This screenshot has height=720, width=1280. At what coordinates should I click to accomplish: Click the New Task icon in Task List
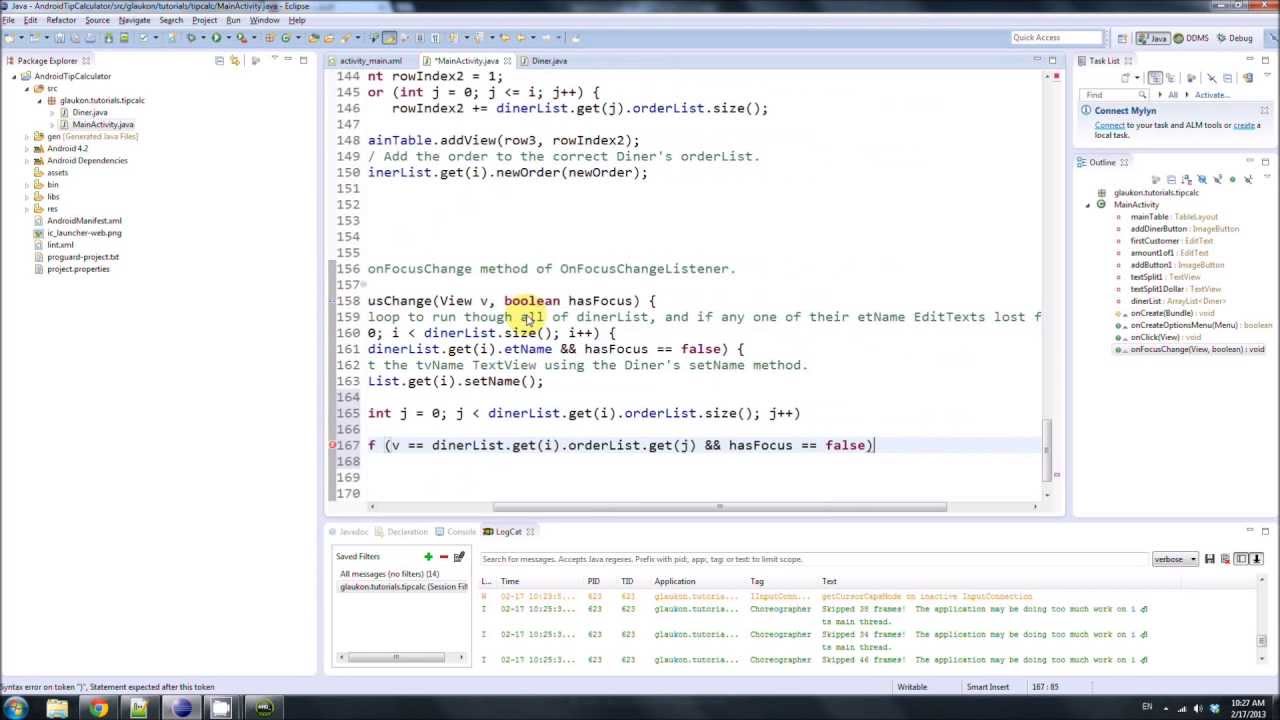tap(1125, 78)
